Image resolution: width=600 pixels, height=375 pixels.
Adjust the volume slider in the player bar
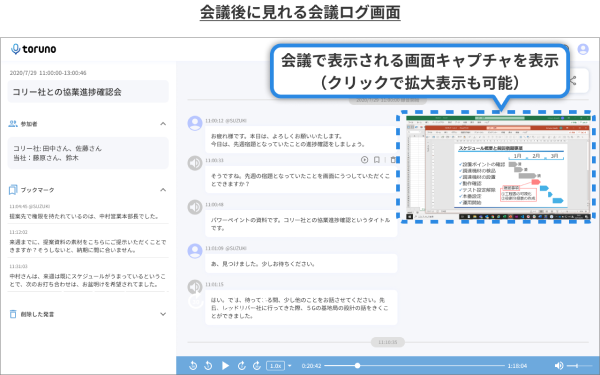(578, 366)
